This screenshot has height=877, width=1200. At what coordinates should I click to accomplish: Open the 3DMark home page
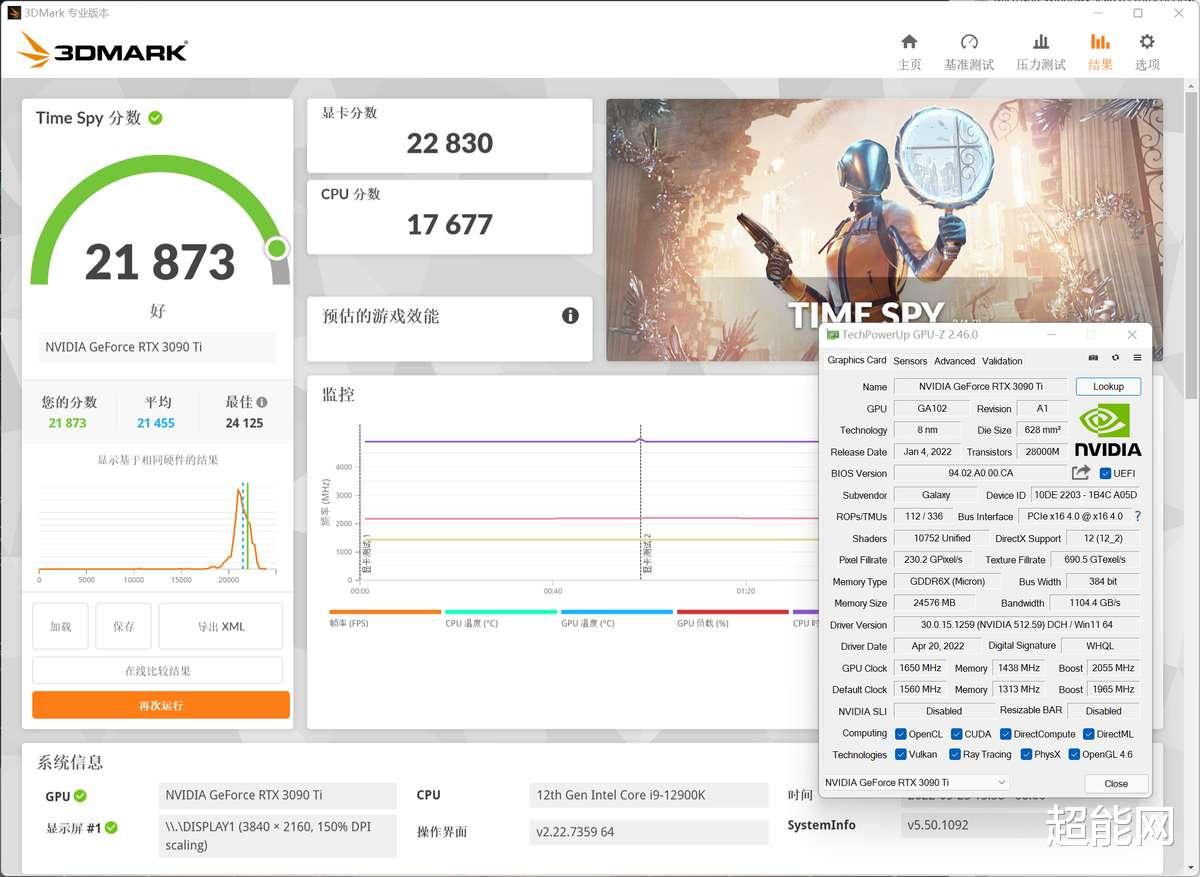pyautogui.click(x=909, y=50)
